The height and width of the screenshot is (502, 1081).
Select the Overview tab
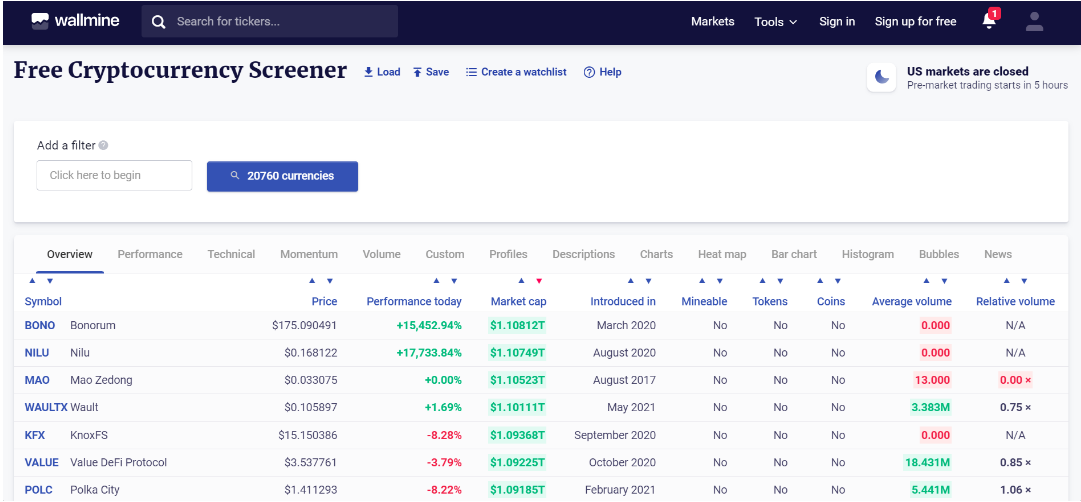tap(70, 254)
